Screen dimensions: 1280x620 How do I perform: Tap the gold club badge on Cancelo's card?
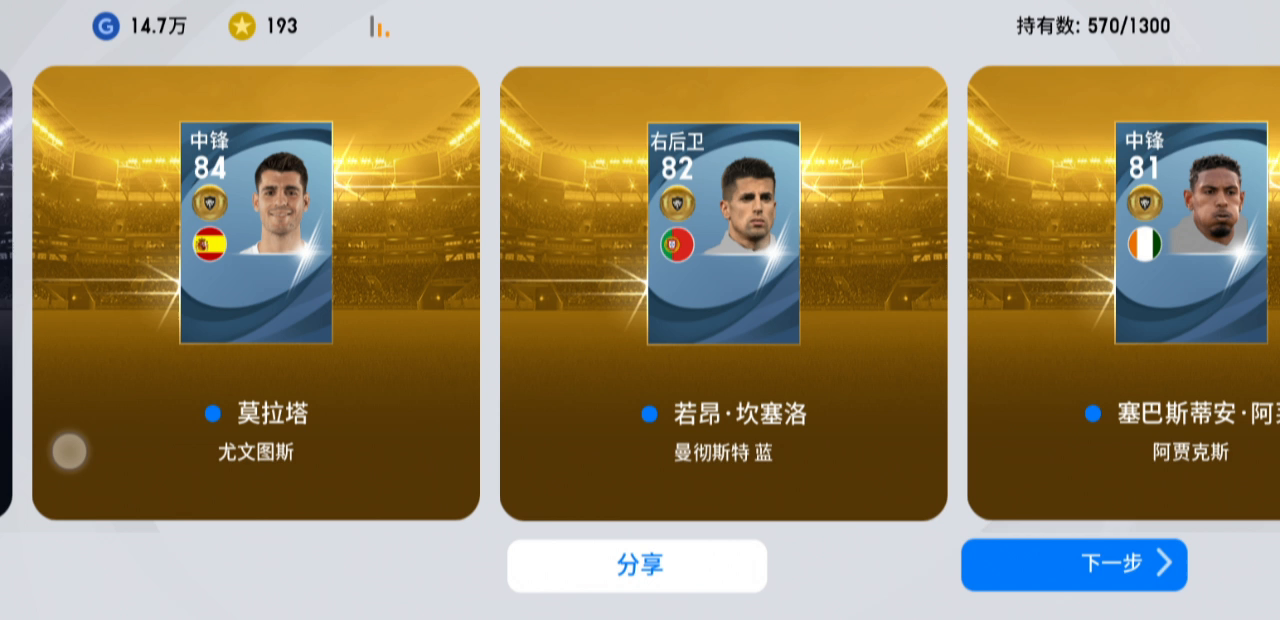678,202
